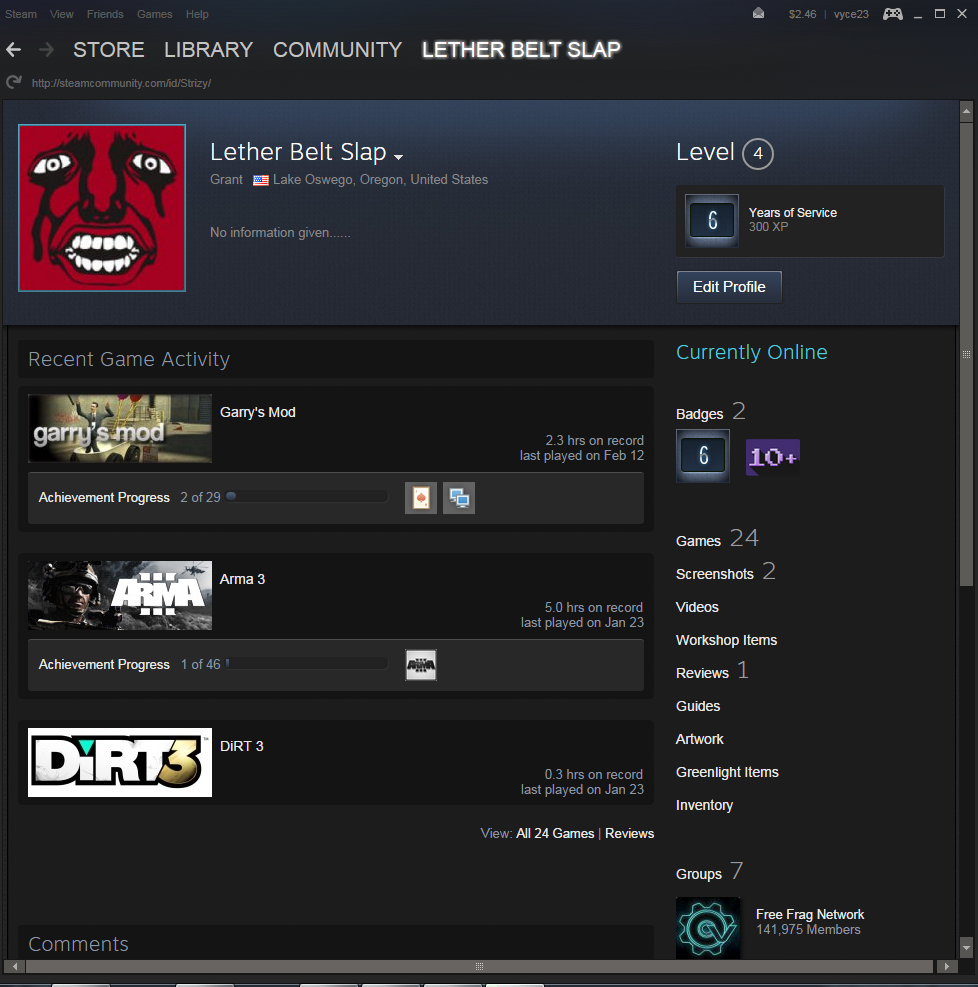Click the vertical scrollbar down arrow

pos(966,946)
